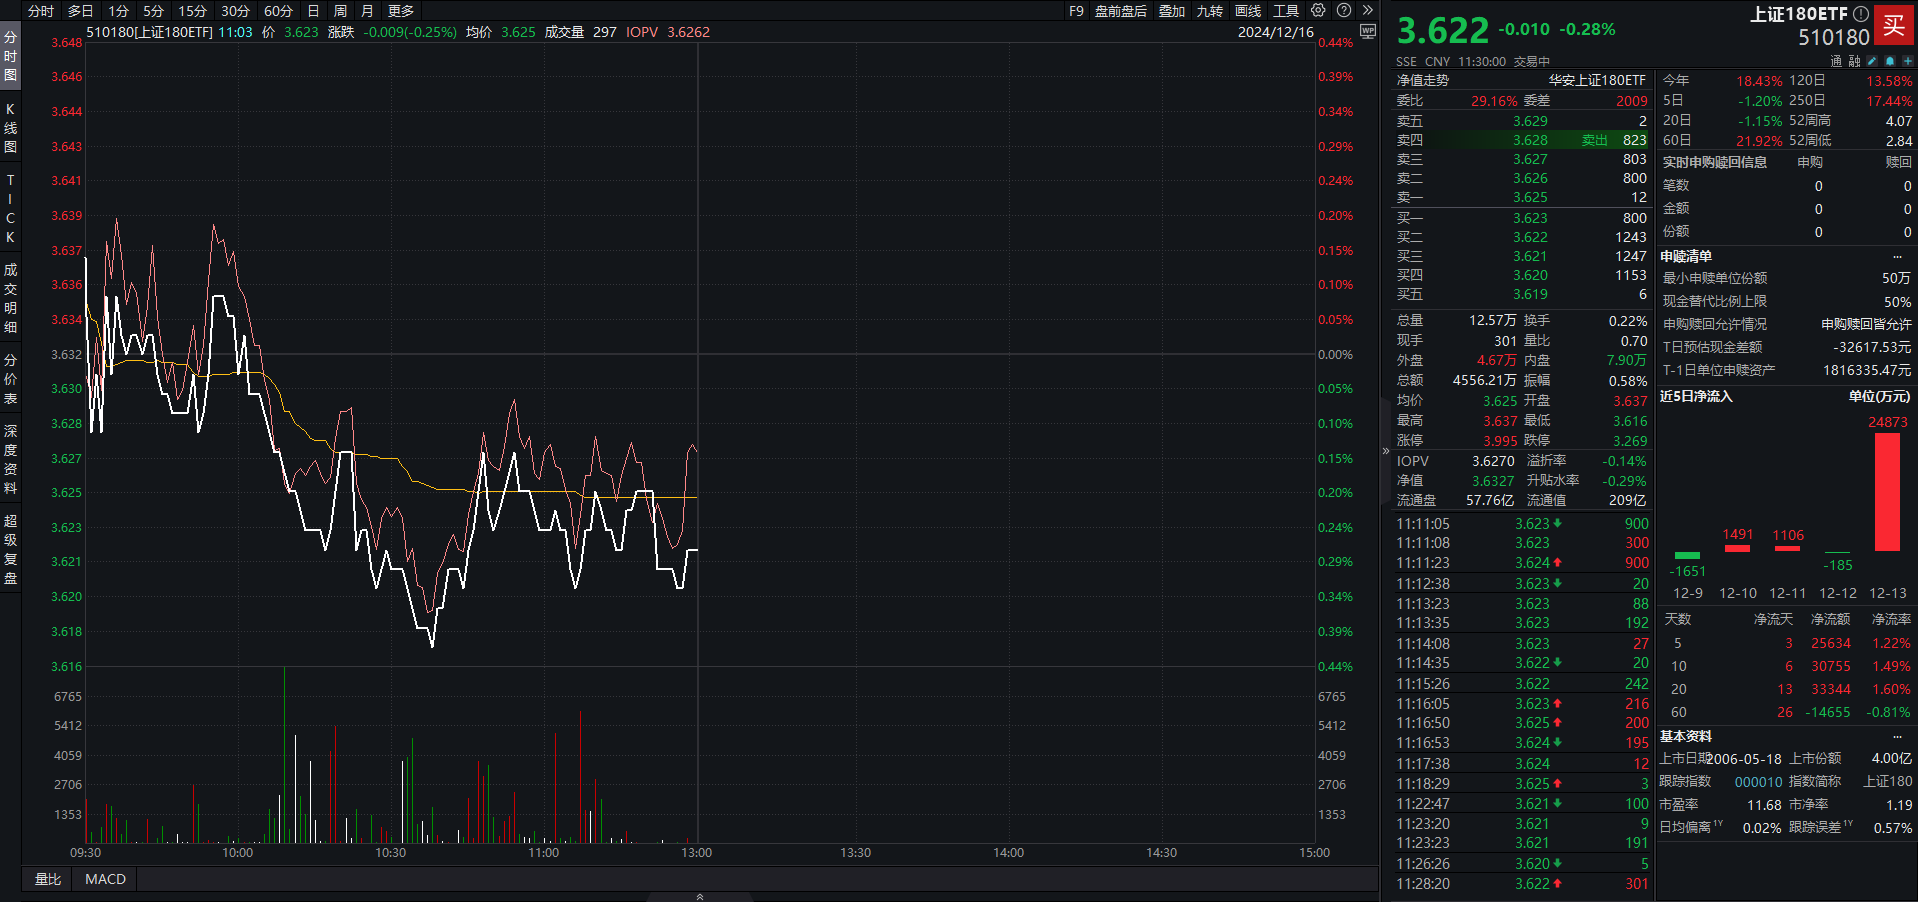Add to watchlist plus icon
Screen dimensions: 1918x902
click(x=1908, y=61)
